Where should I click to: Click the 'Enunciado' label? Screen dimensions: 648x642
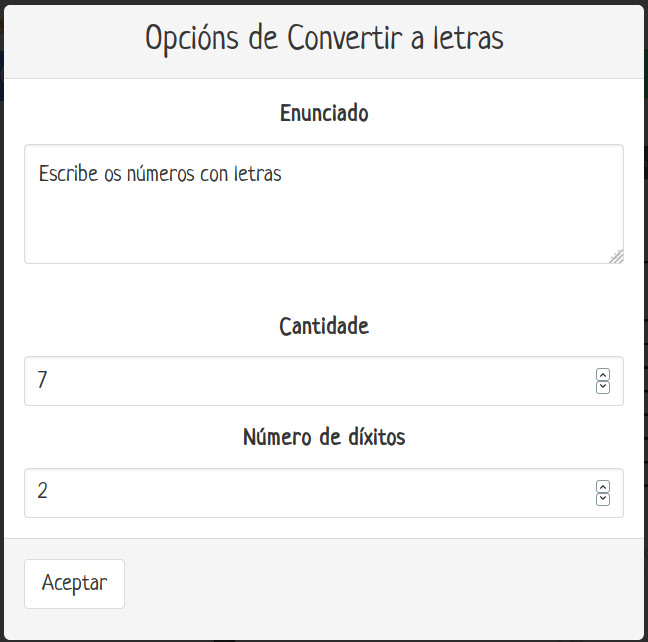324,114
